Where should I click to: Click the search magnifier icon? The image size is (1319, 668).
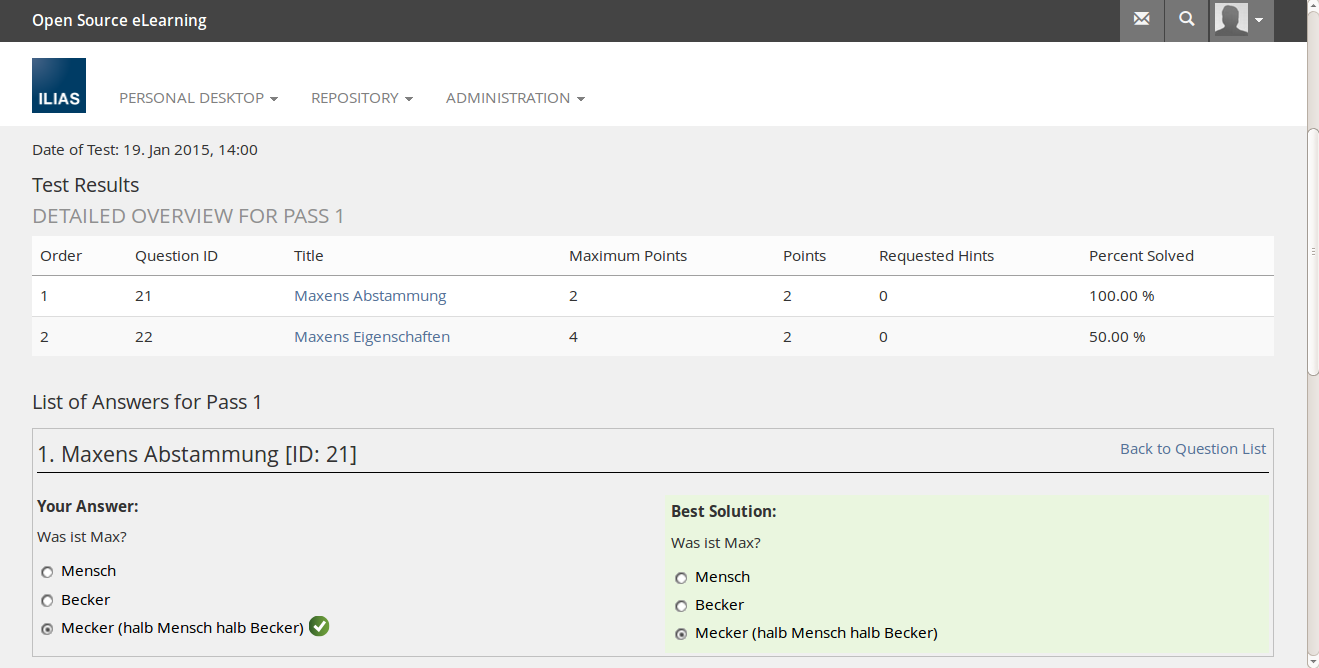[1187, 20]
